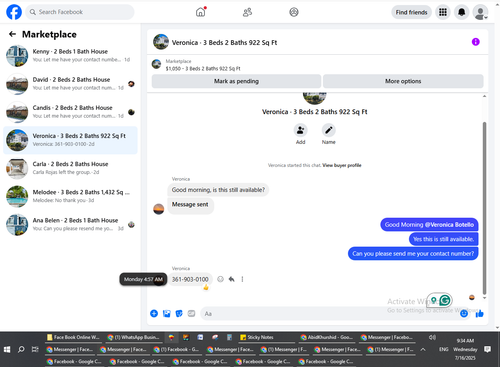Click the Aa message input field
Screen dimensions: 500x367
(x=330, y=314)
